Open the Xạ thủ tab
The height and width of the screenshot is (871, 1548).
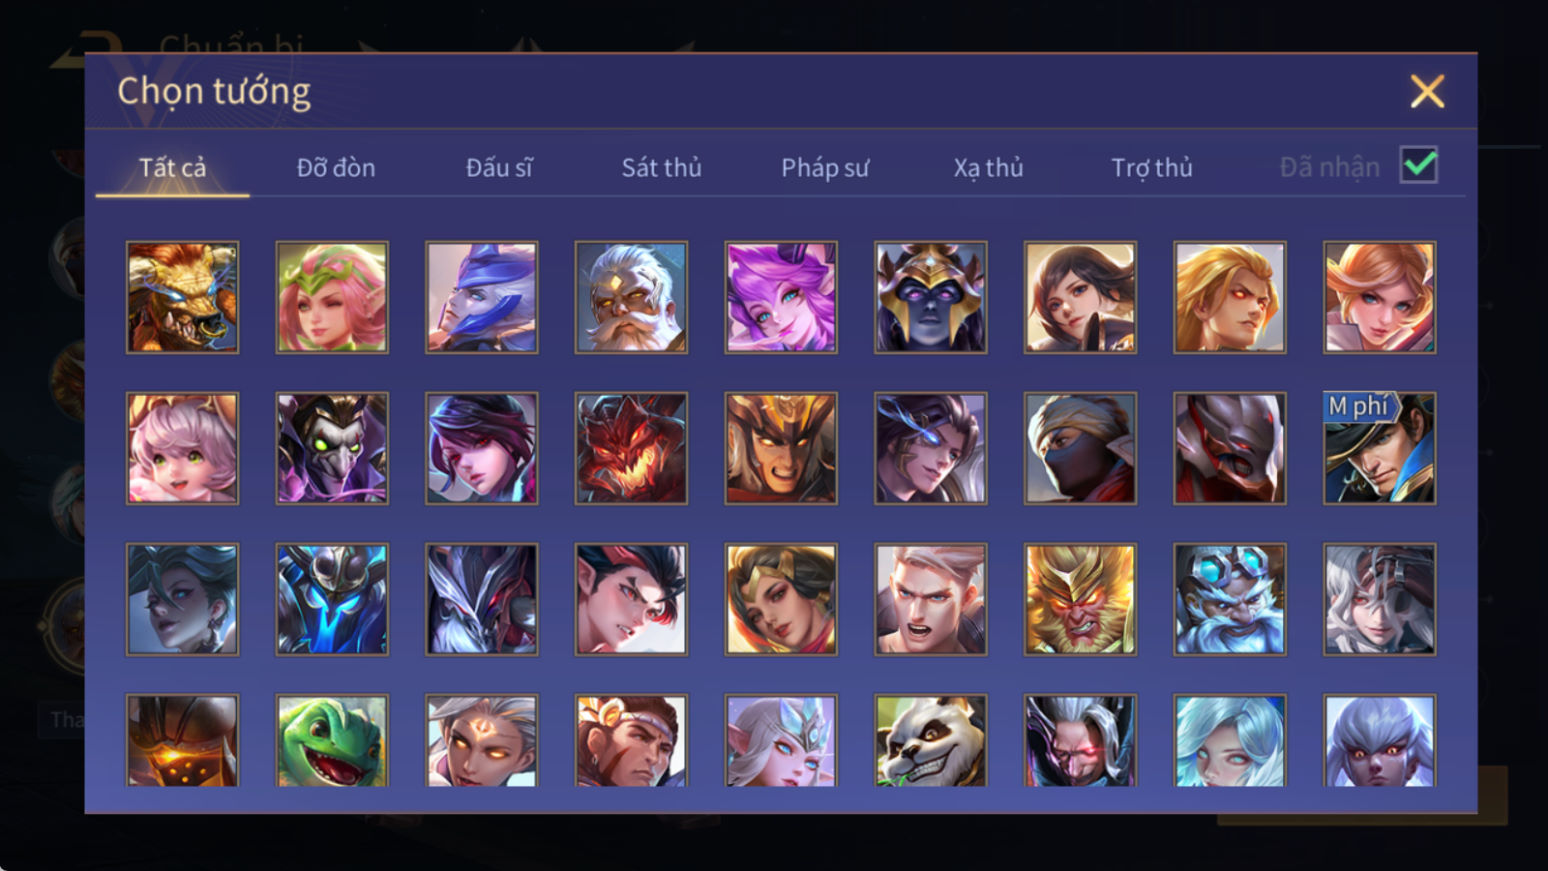988,167
